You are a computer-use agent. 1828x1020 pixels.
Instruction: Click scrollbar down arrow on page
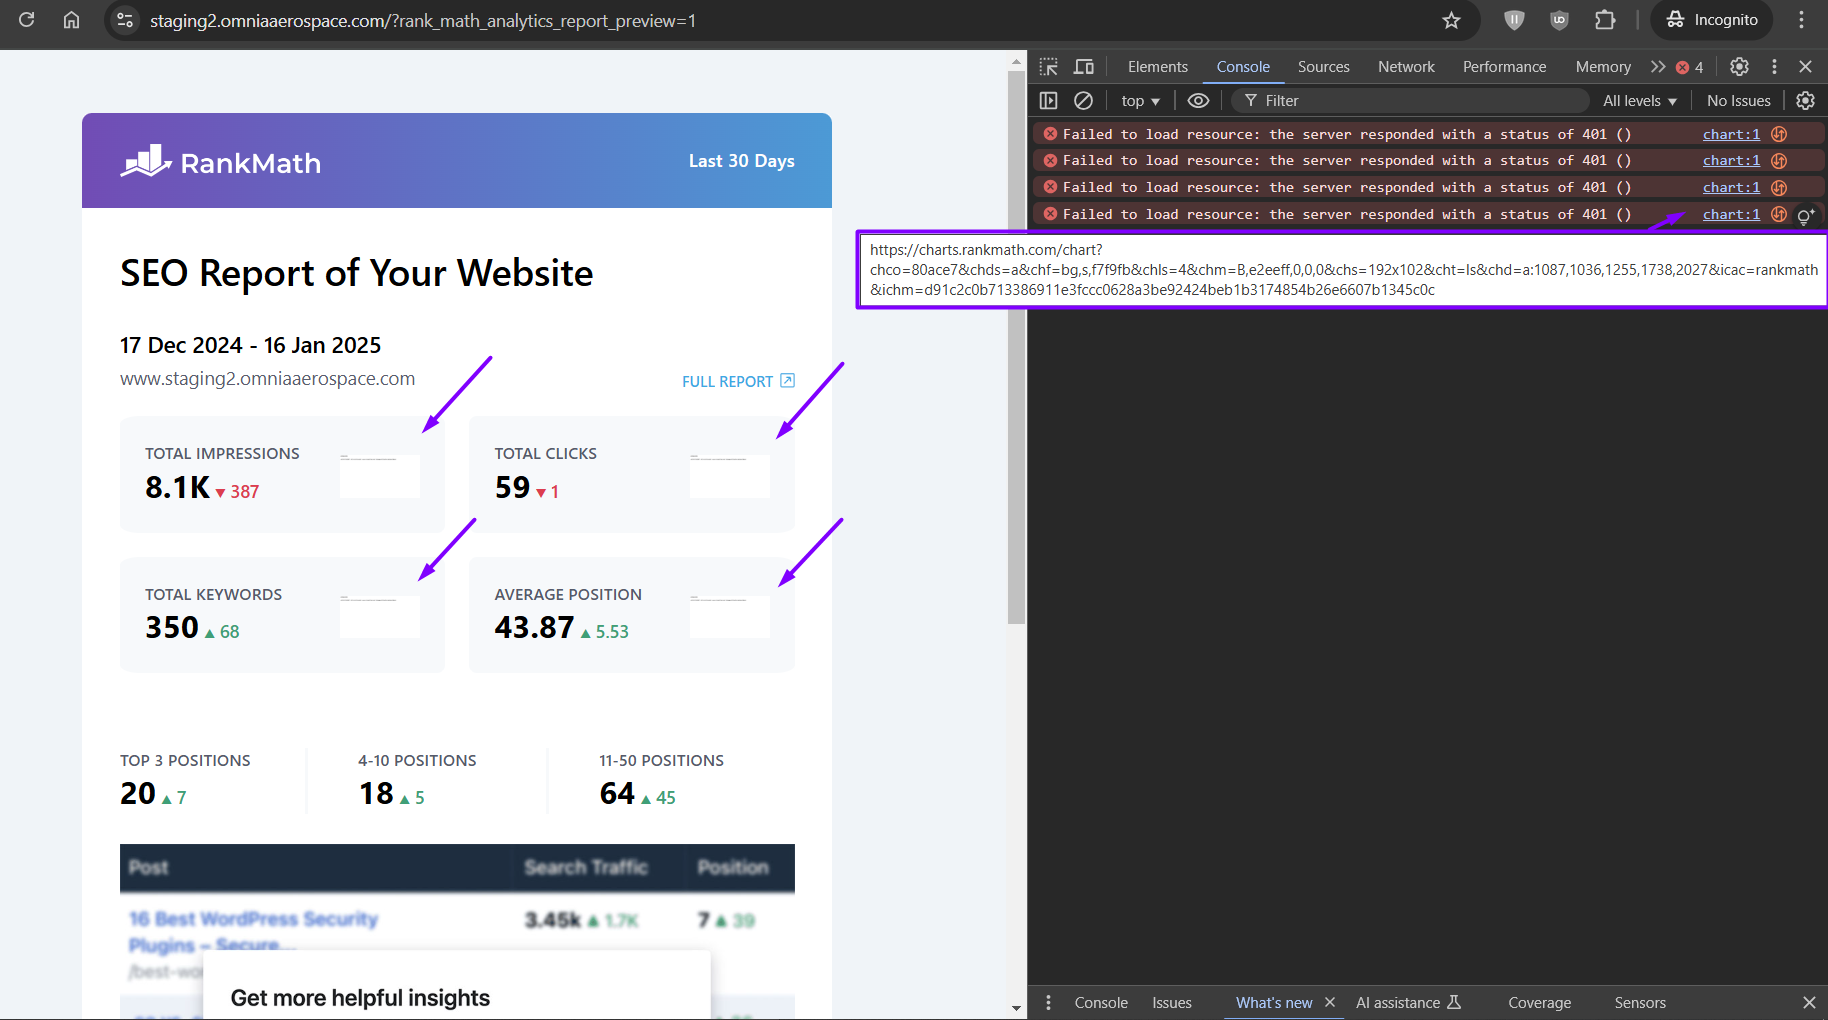[x=1016, y=1008]
